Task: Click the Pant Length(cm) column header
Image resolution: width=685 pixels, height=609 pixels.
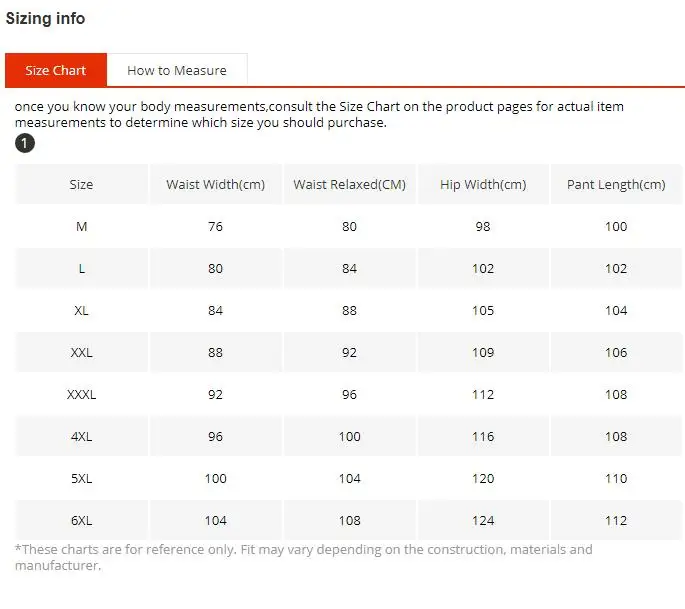Action: click(x=616, y=184)
